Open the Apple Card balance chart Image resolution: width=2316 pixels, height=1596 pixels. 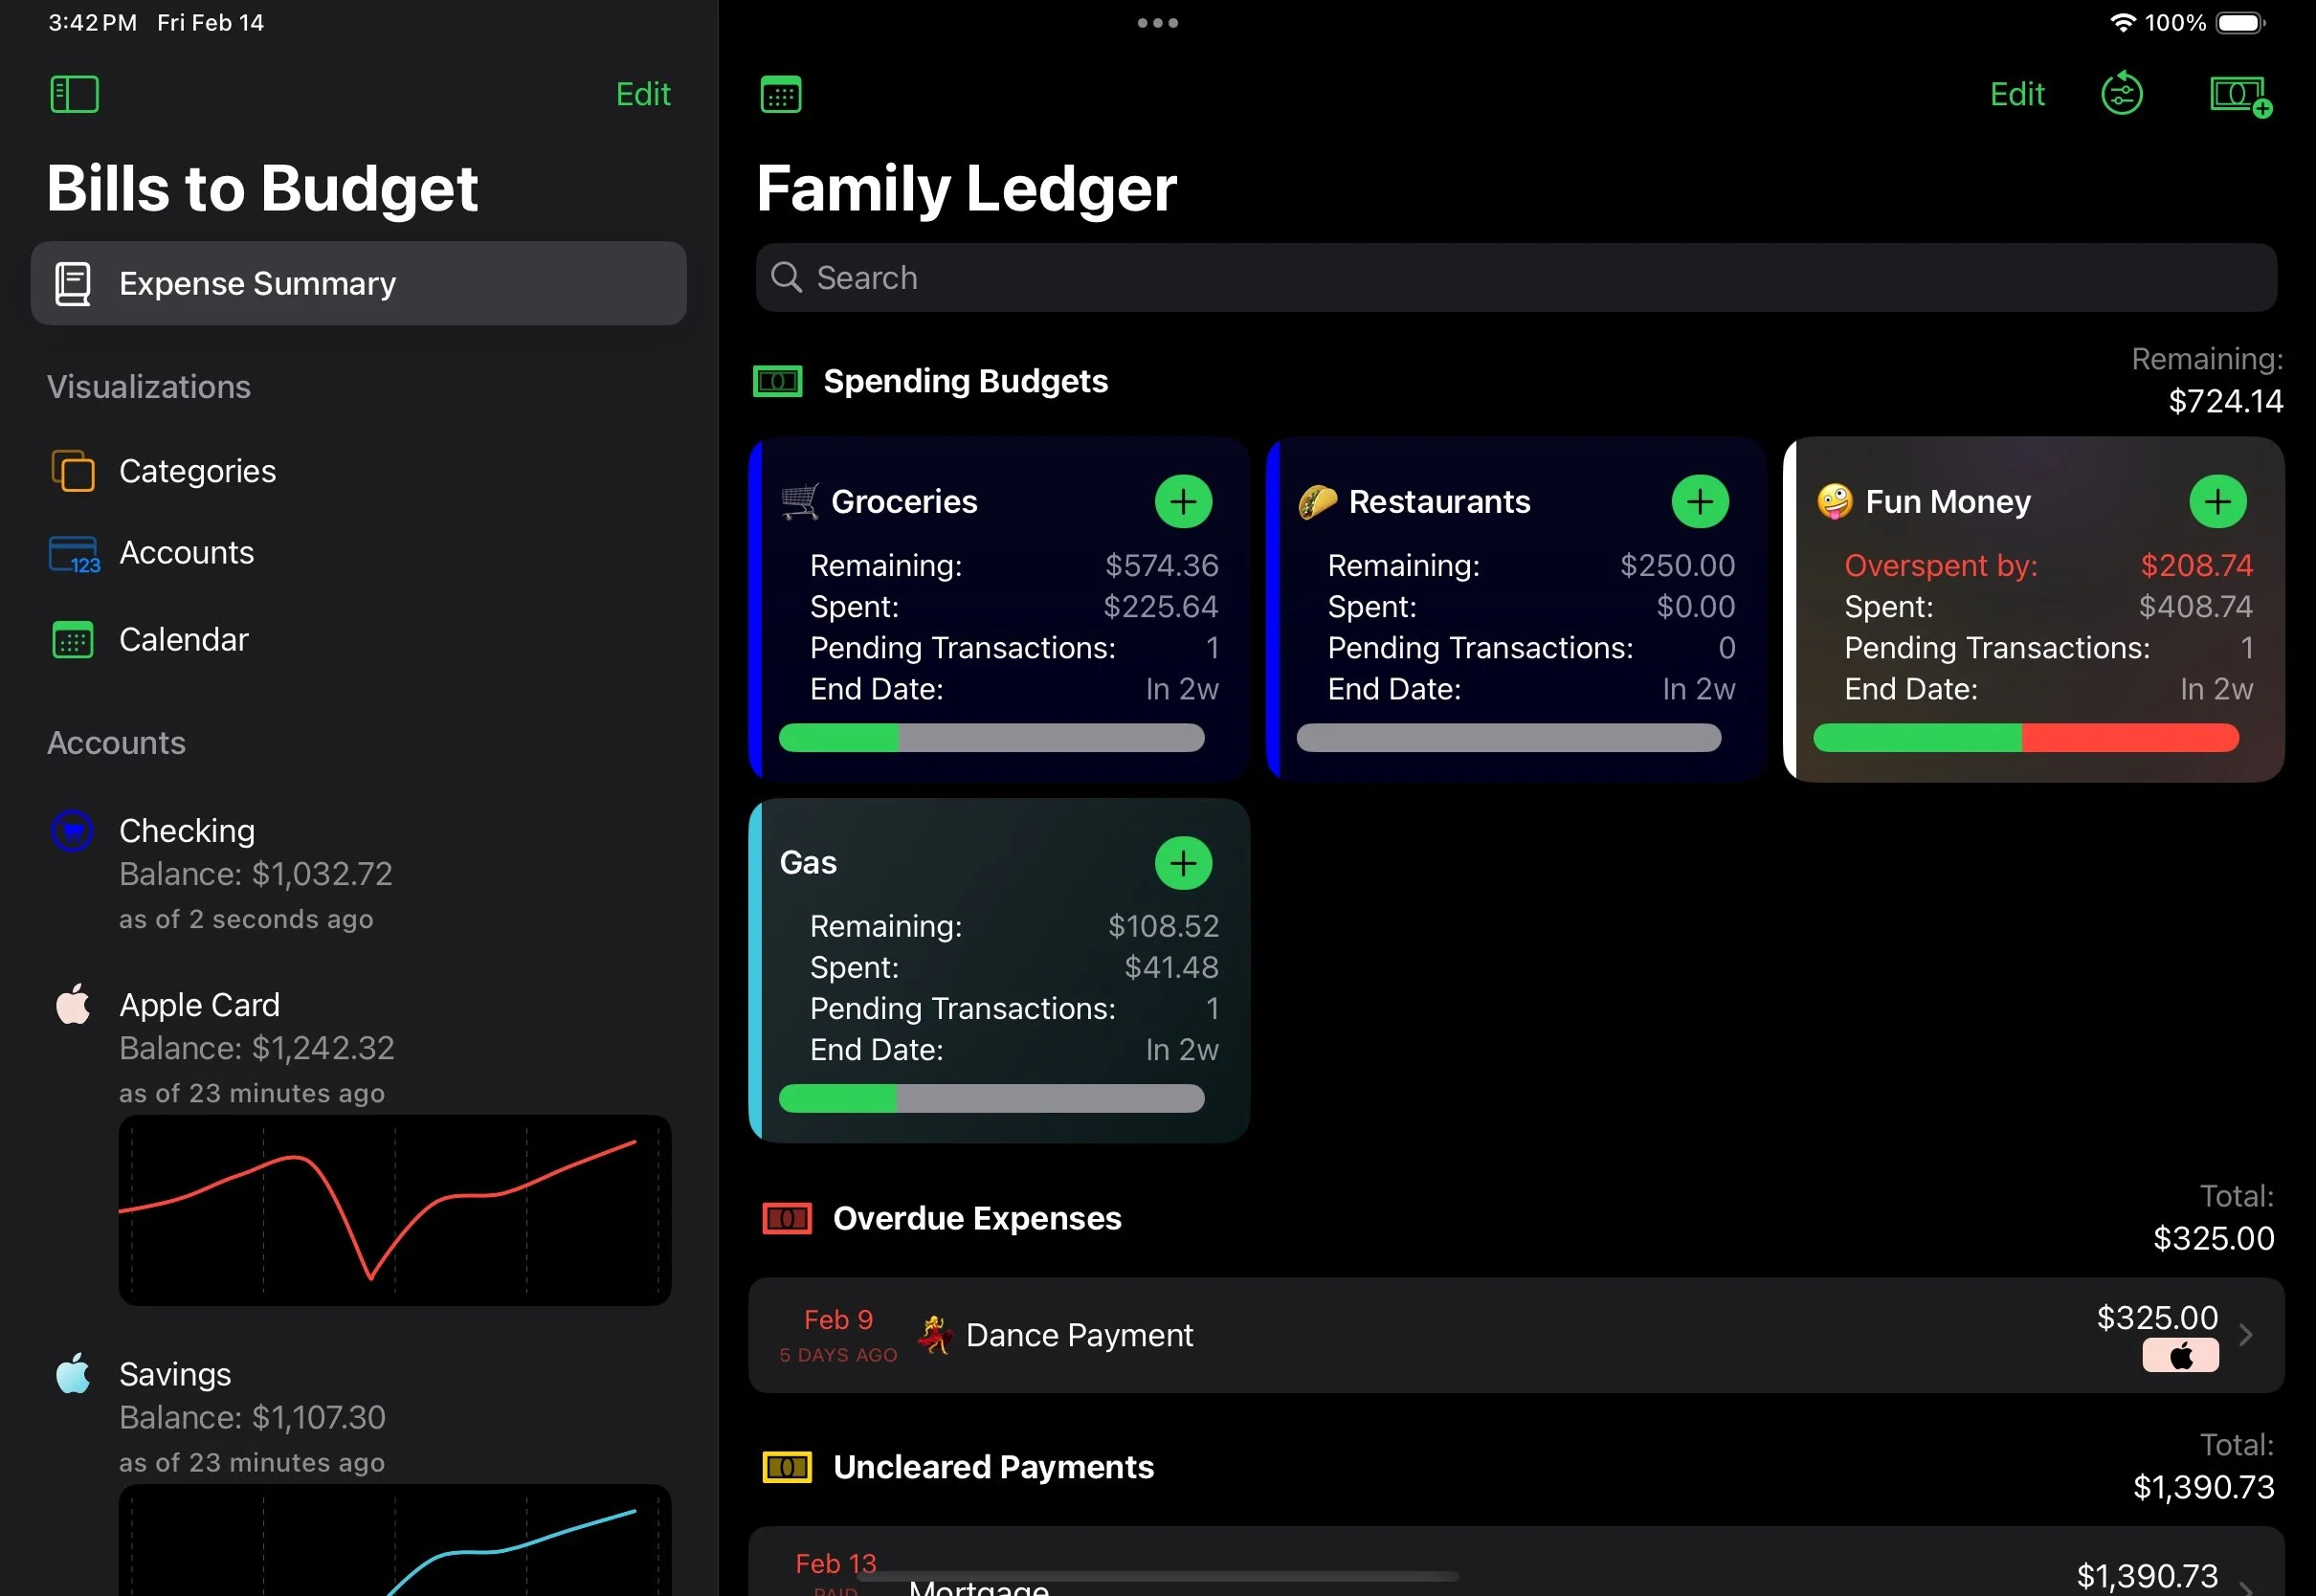coord(394,1210)
